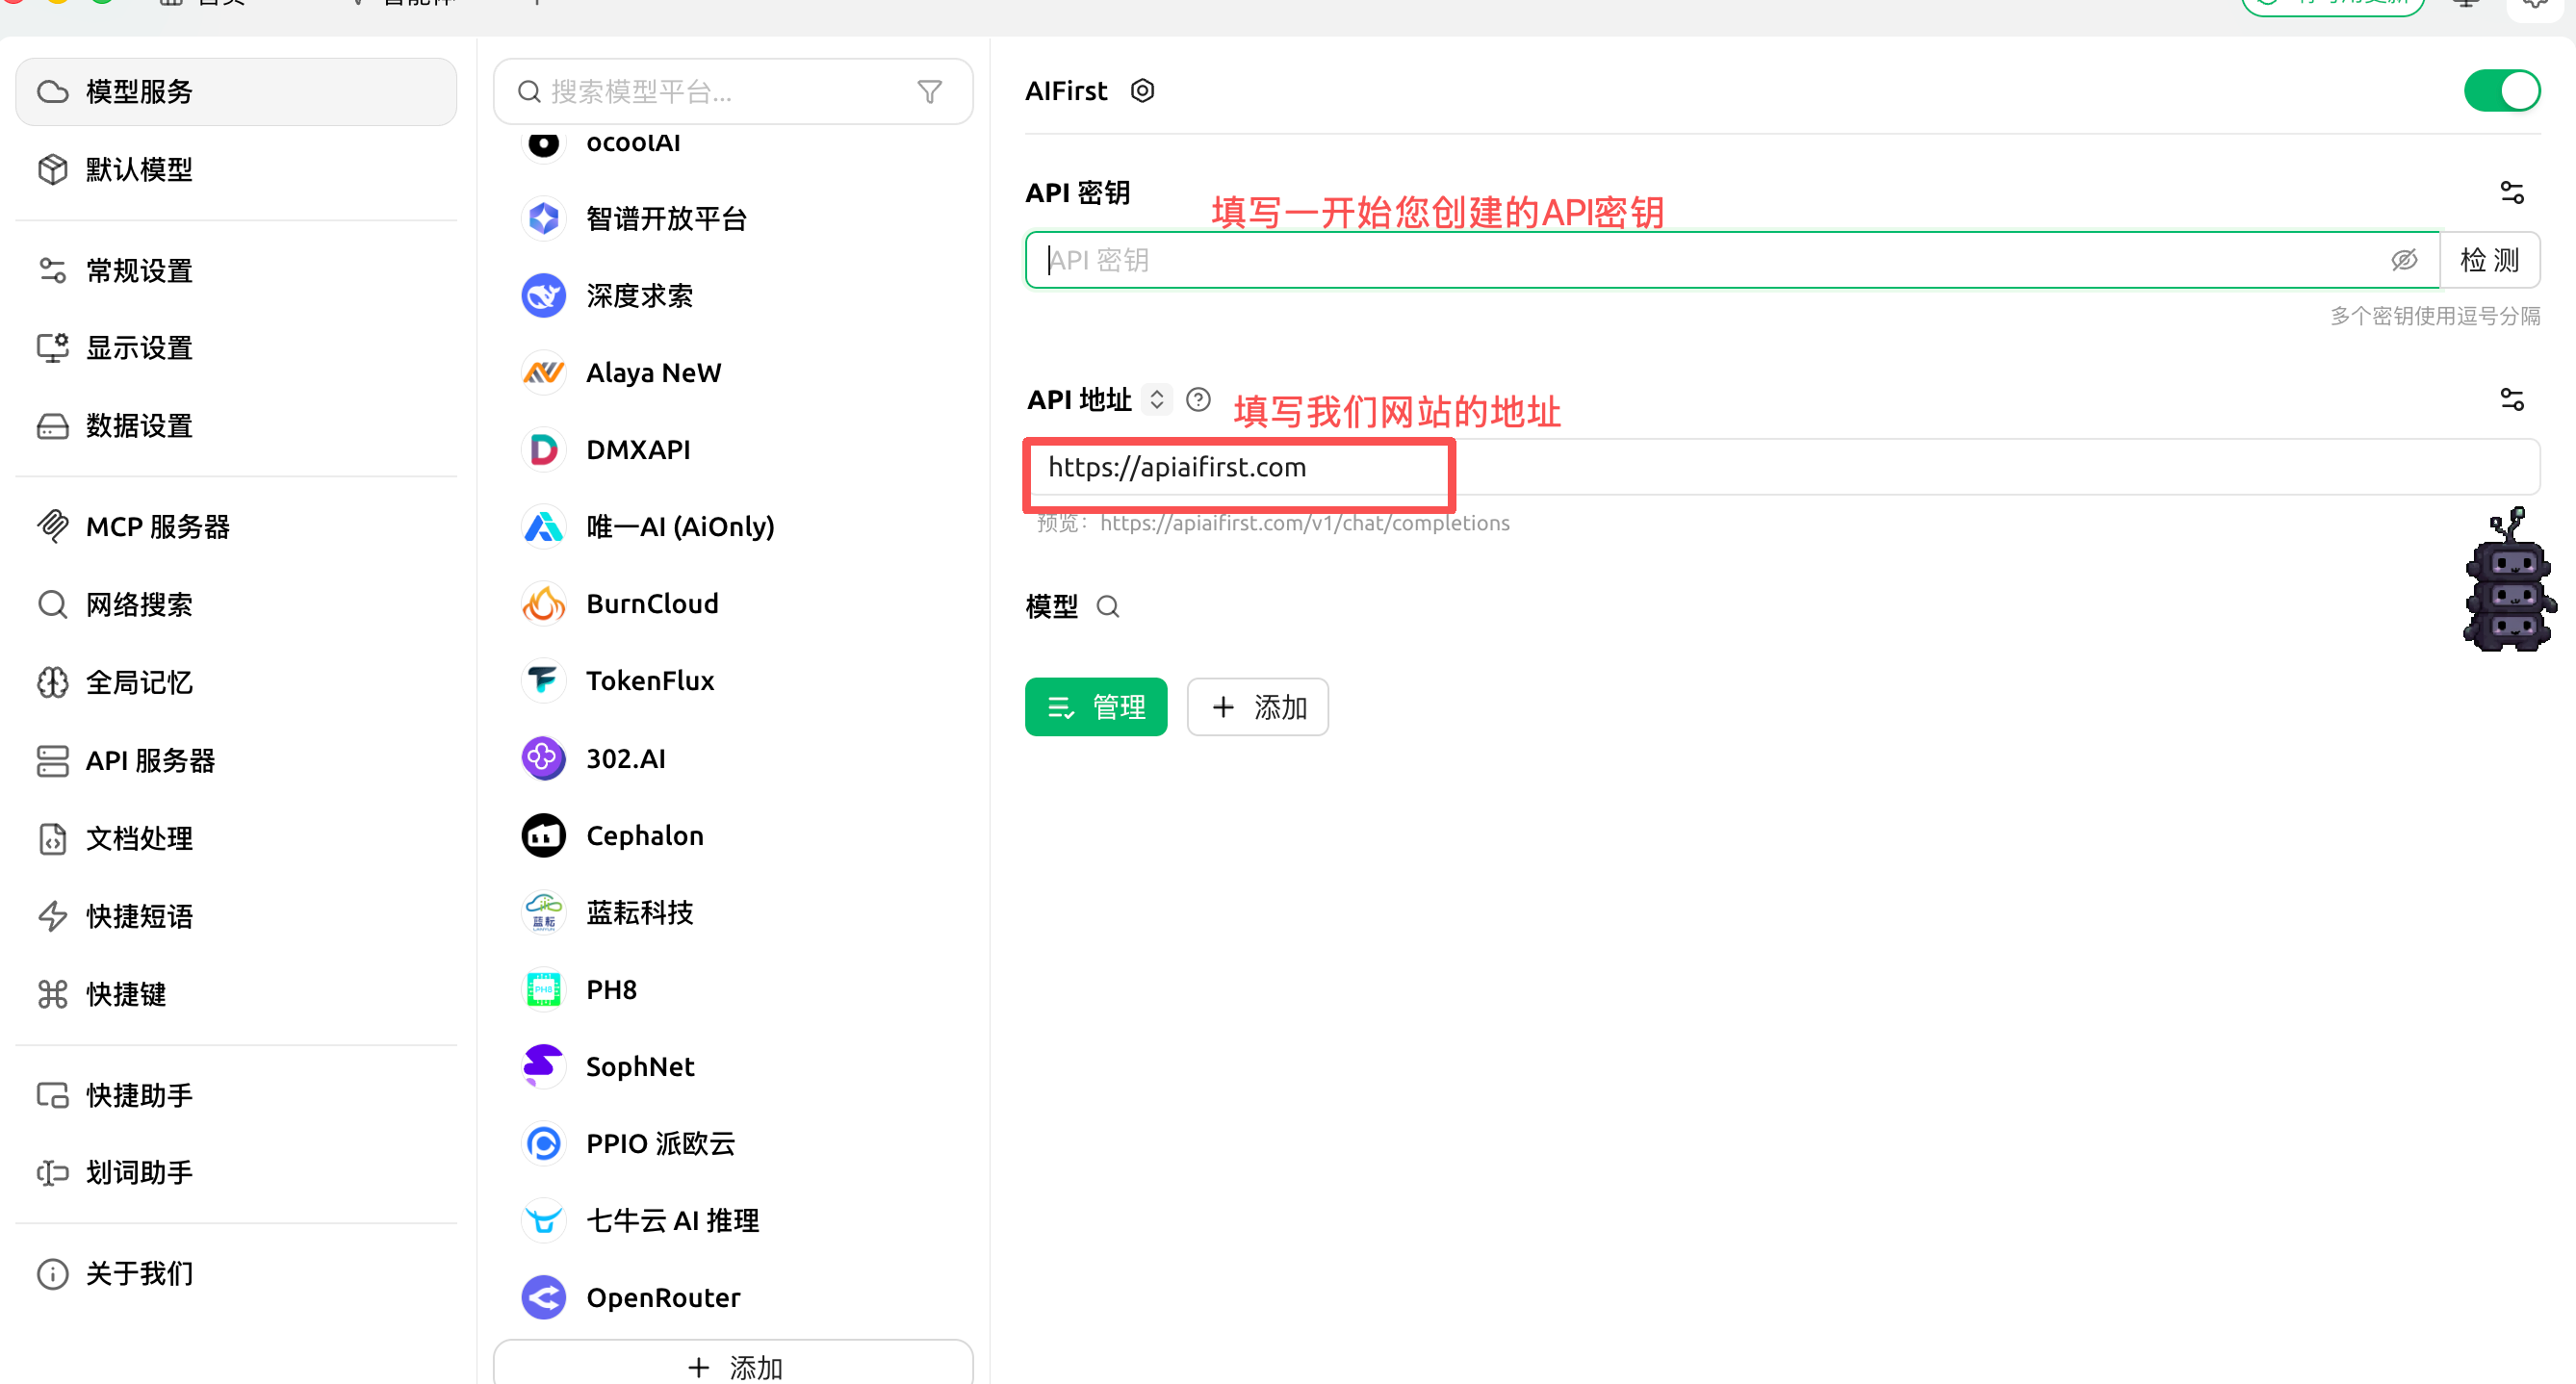Select Alaya NeW provider icon
This screenshot has height=1384, width=2576.
pos(543,373)
